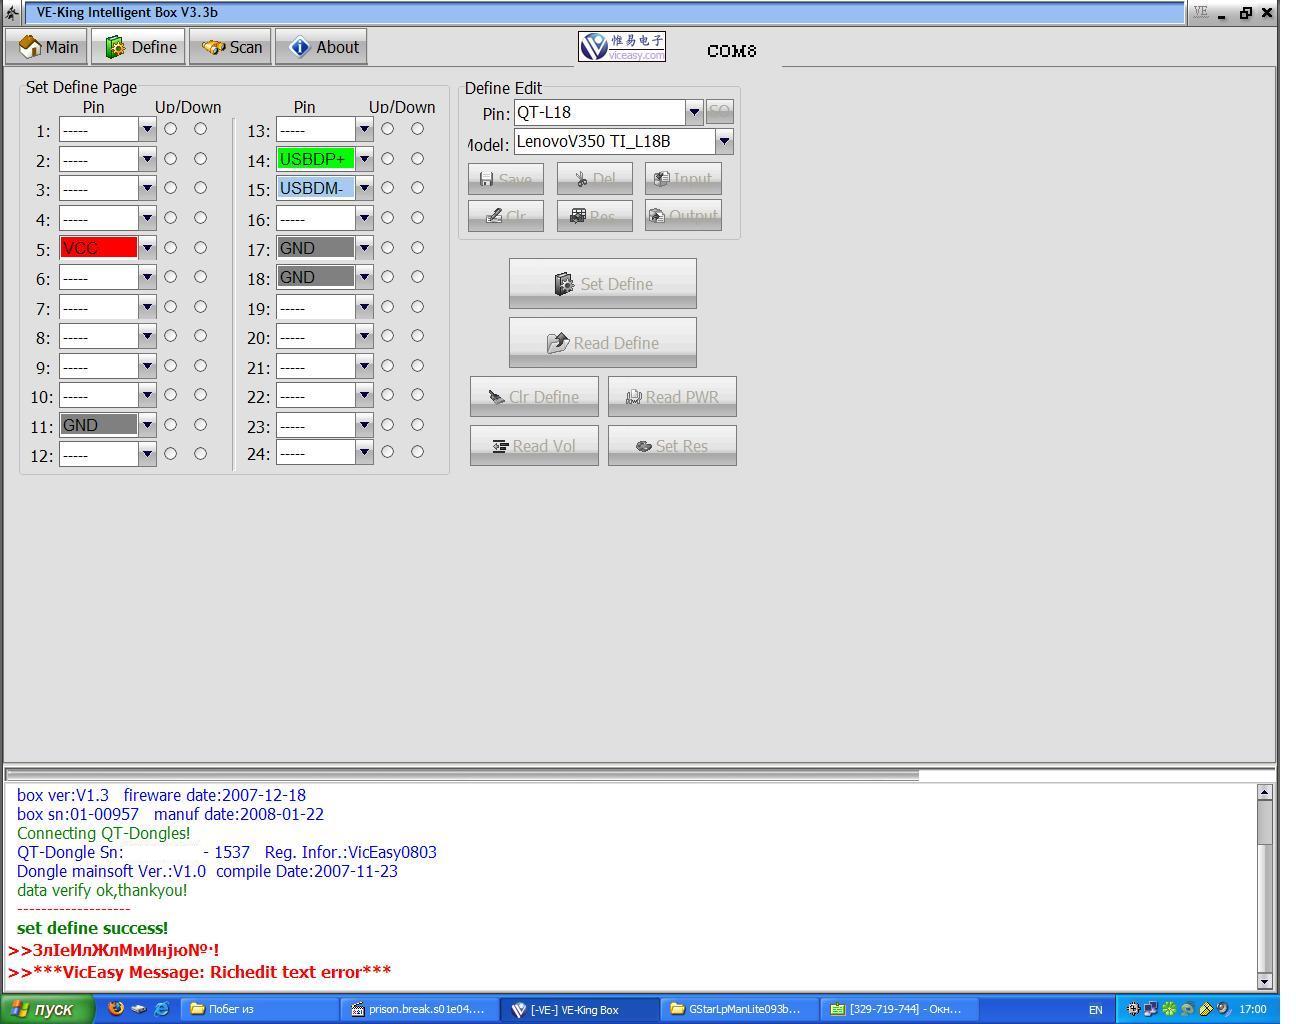The image size is (1296, 1024).
Task: Click the green USBDP+ field of pin 14
Action: [316, 158]
